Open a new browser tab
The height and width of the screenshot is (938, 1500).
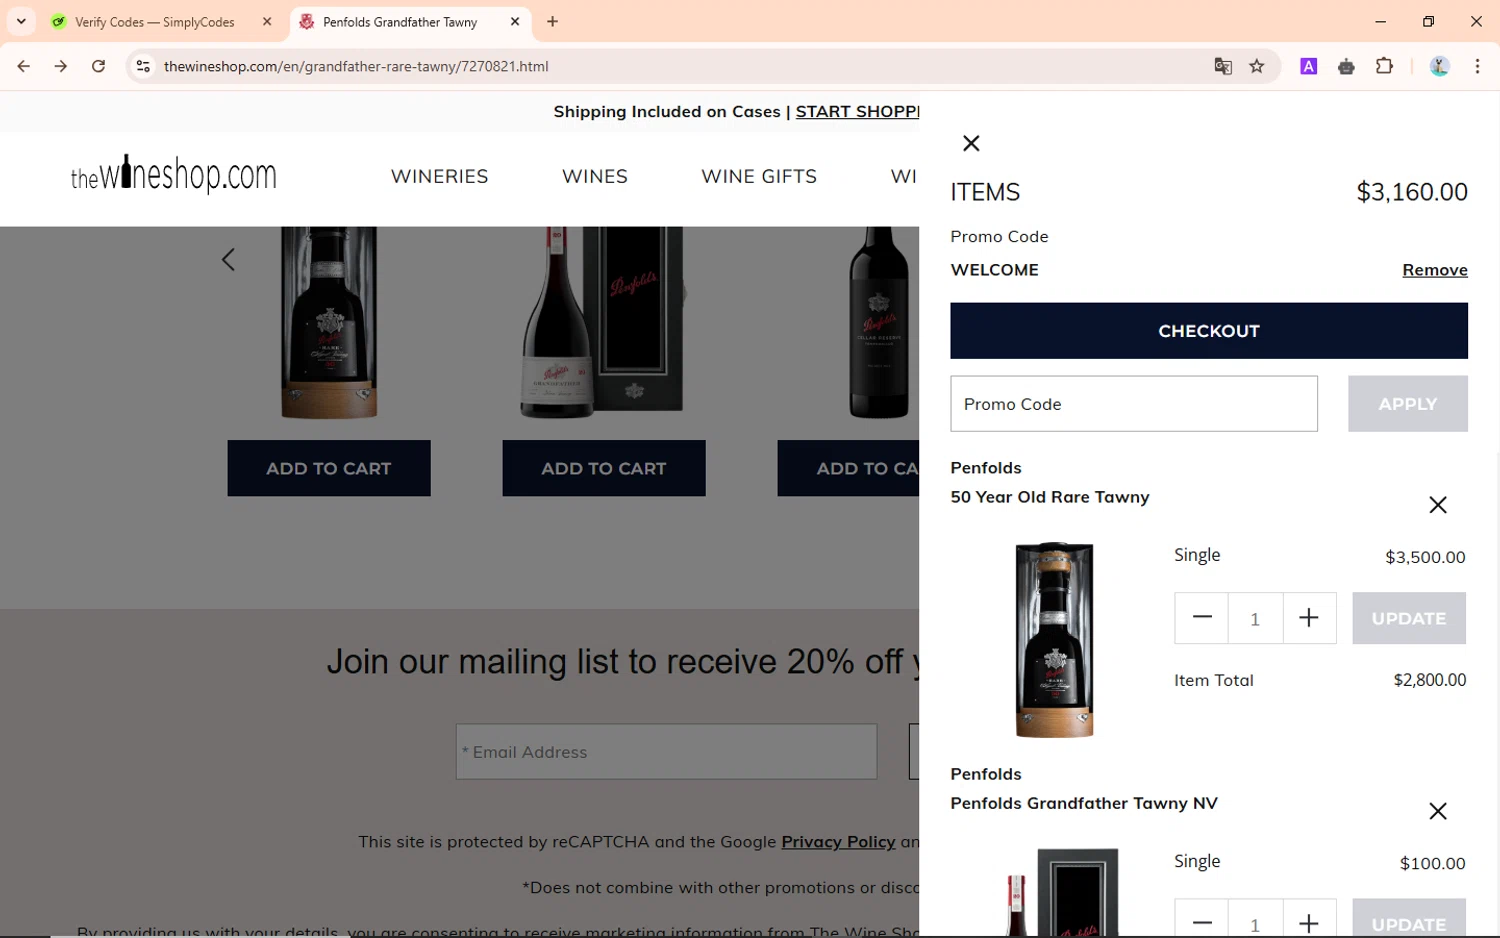click(x=552, y=22)
